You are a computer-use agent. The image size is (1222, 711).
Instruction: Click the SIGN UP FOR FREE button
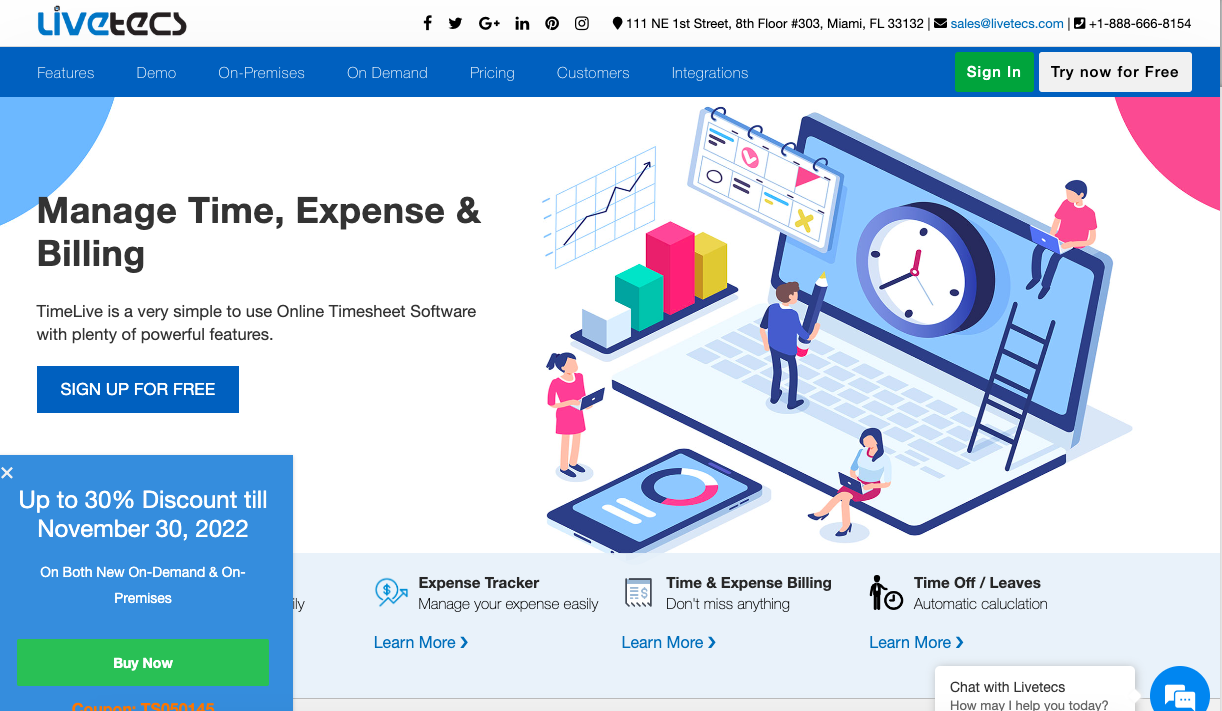point(138,389)
